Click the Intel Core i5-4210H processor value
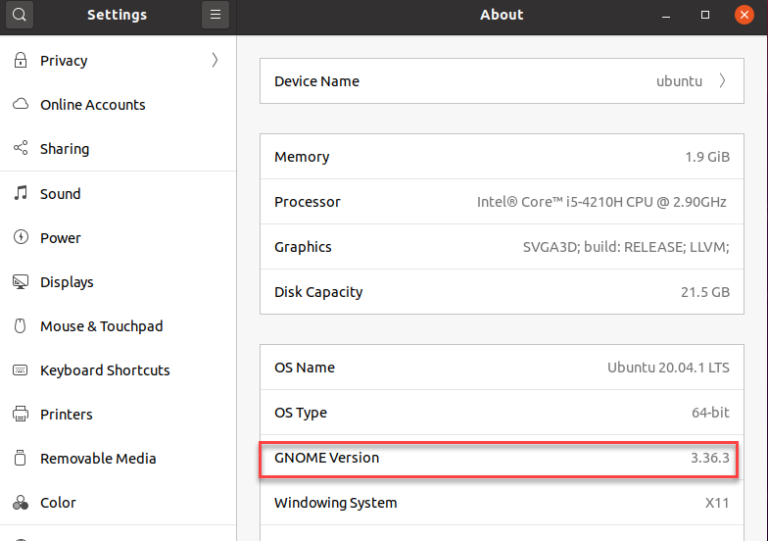This screenshot has width=768, height=541. coord(602,202)
